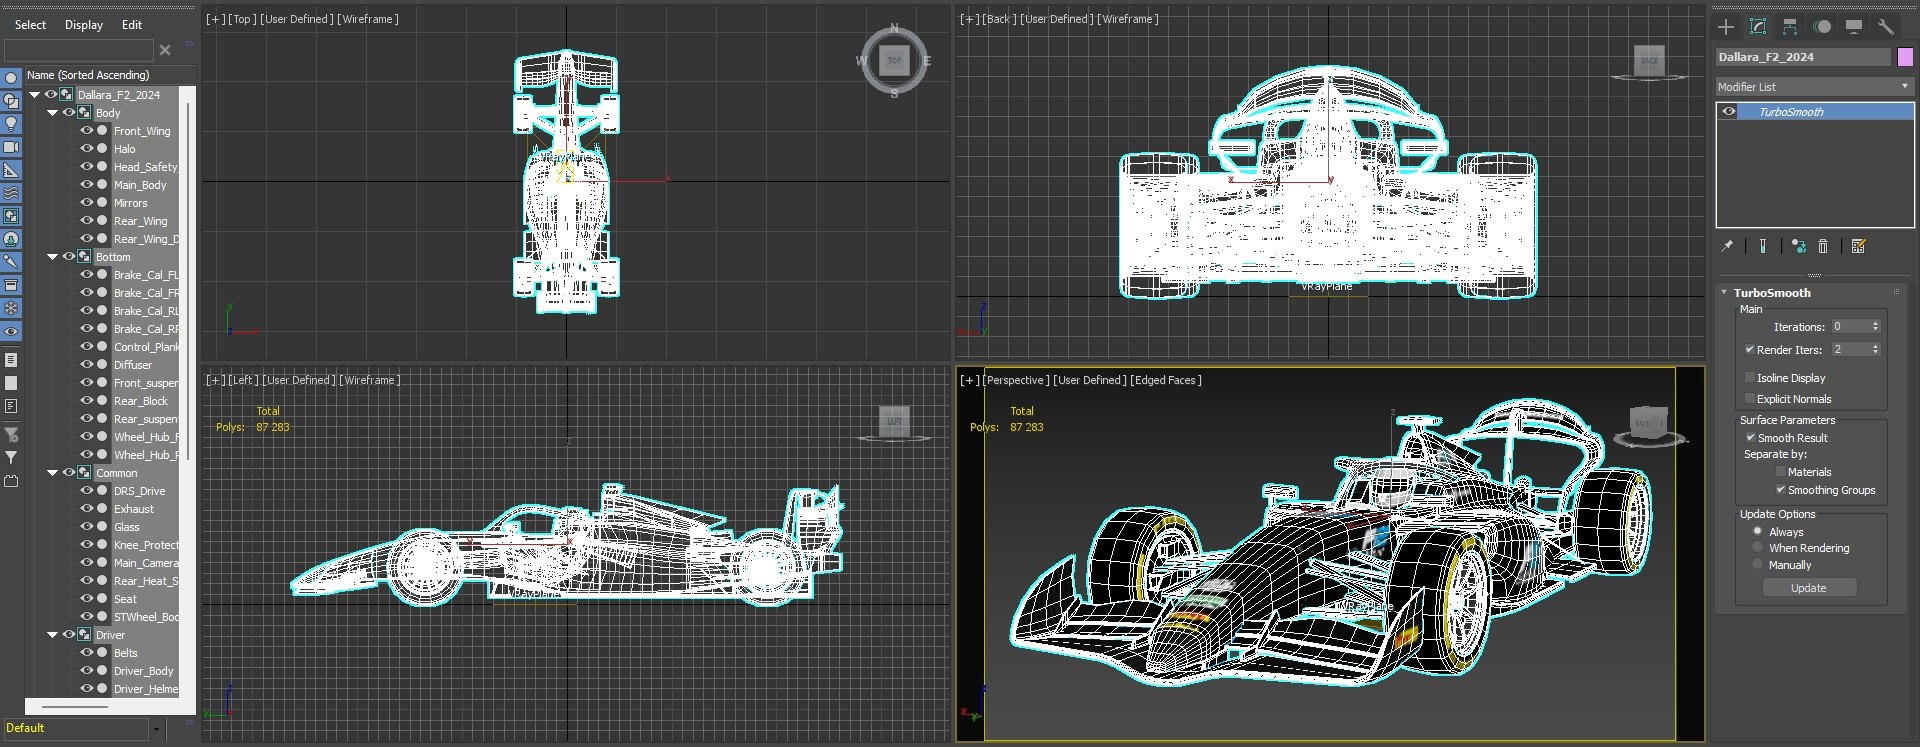The image size is (1920, 747).
Task: Open the Motion command panel tab
Action: tap(1822, 27)
